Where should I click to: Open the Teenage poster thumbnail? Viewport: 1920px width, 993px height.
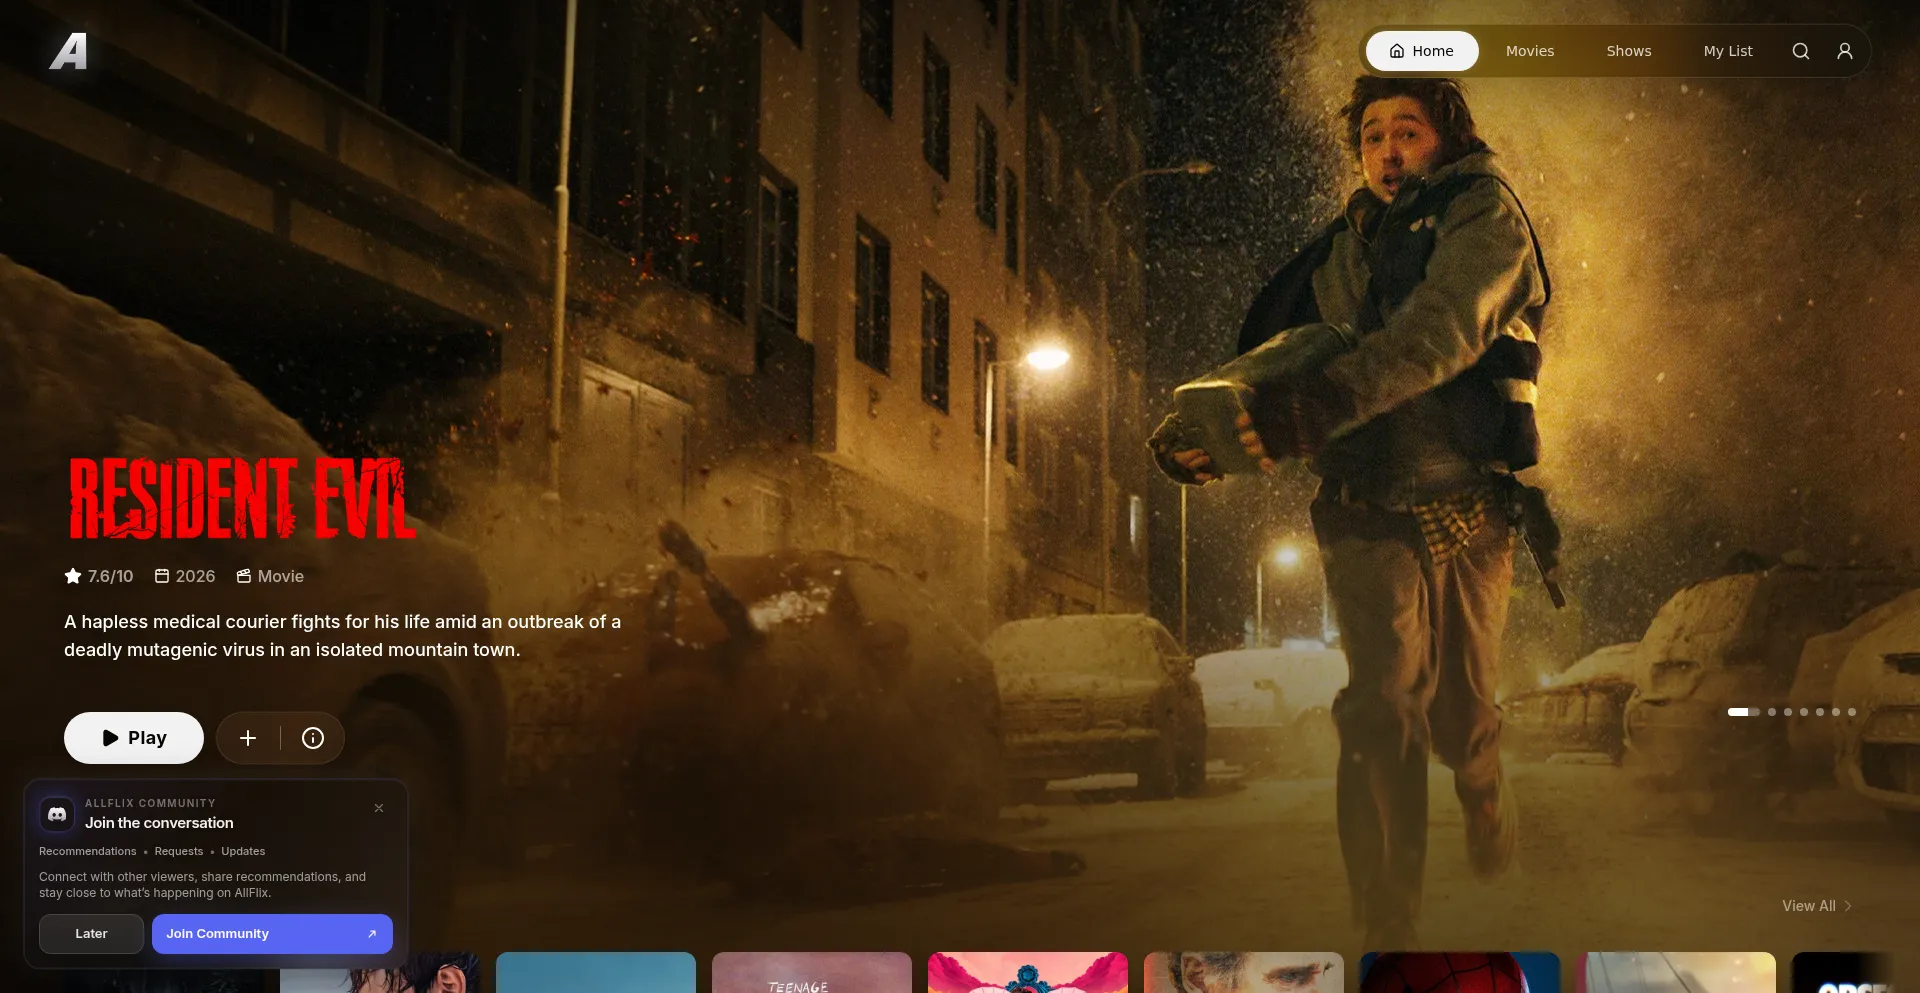[812, 973]
